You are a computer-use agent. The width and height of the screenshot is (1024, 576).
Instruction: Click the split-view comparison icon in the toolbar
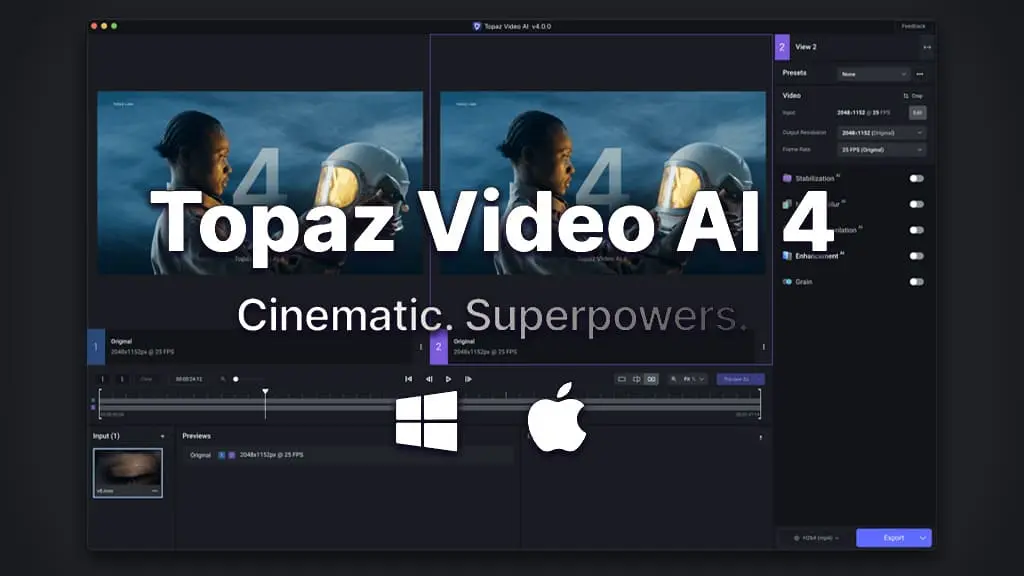[636, 379]
